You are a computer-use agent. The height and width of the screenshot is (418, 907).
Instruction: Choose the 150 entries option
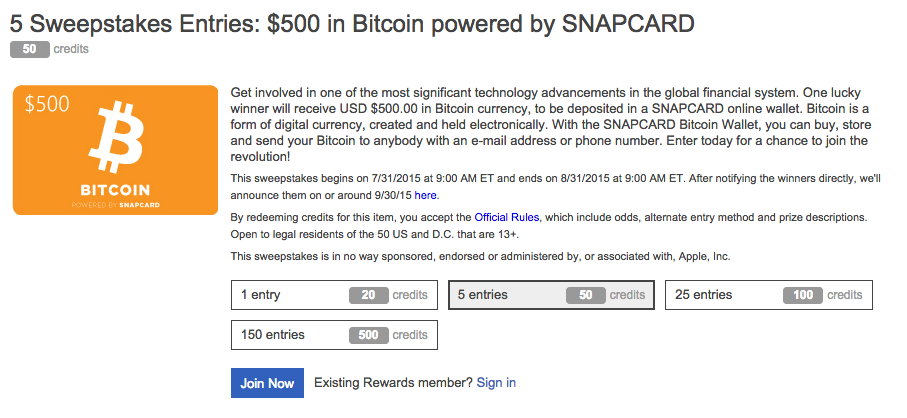[334, 335]
